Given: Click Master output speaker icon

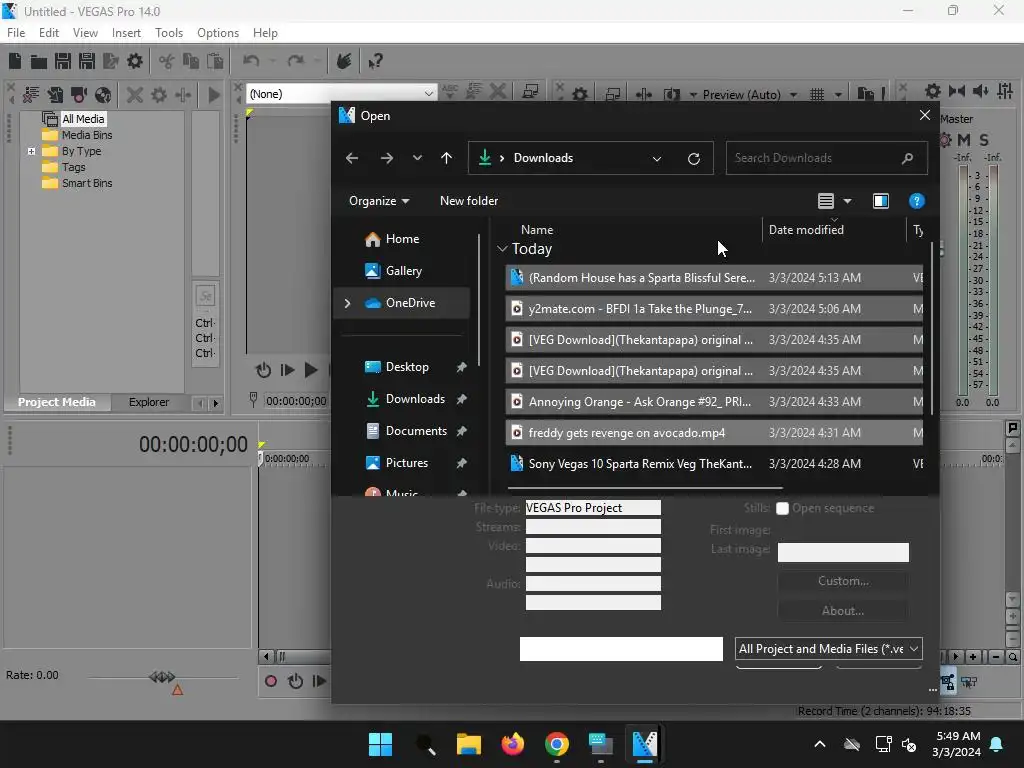Looking at the screenshot, I should pyautogui.click(x=980, y=91).
